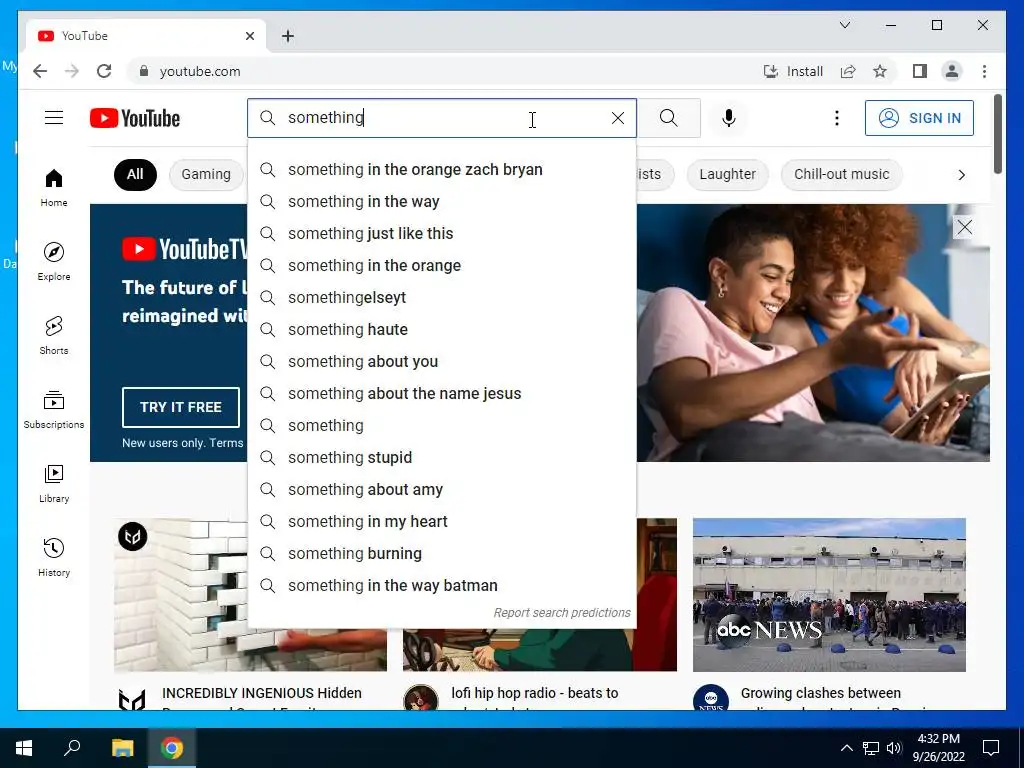Close the YouTube tab
The height and width of the screenshot is (768, 1024).
point(249,36)
